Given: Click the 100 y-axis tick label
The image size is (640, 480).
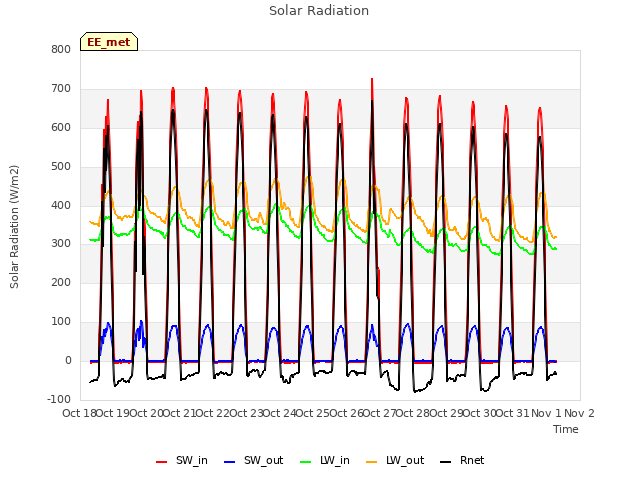Looking at the screenshot, I should [x=61, y=322].
